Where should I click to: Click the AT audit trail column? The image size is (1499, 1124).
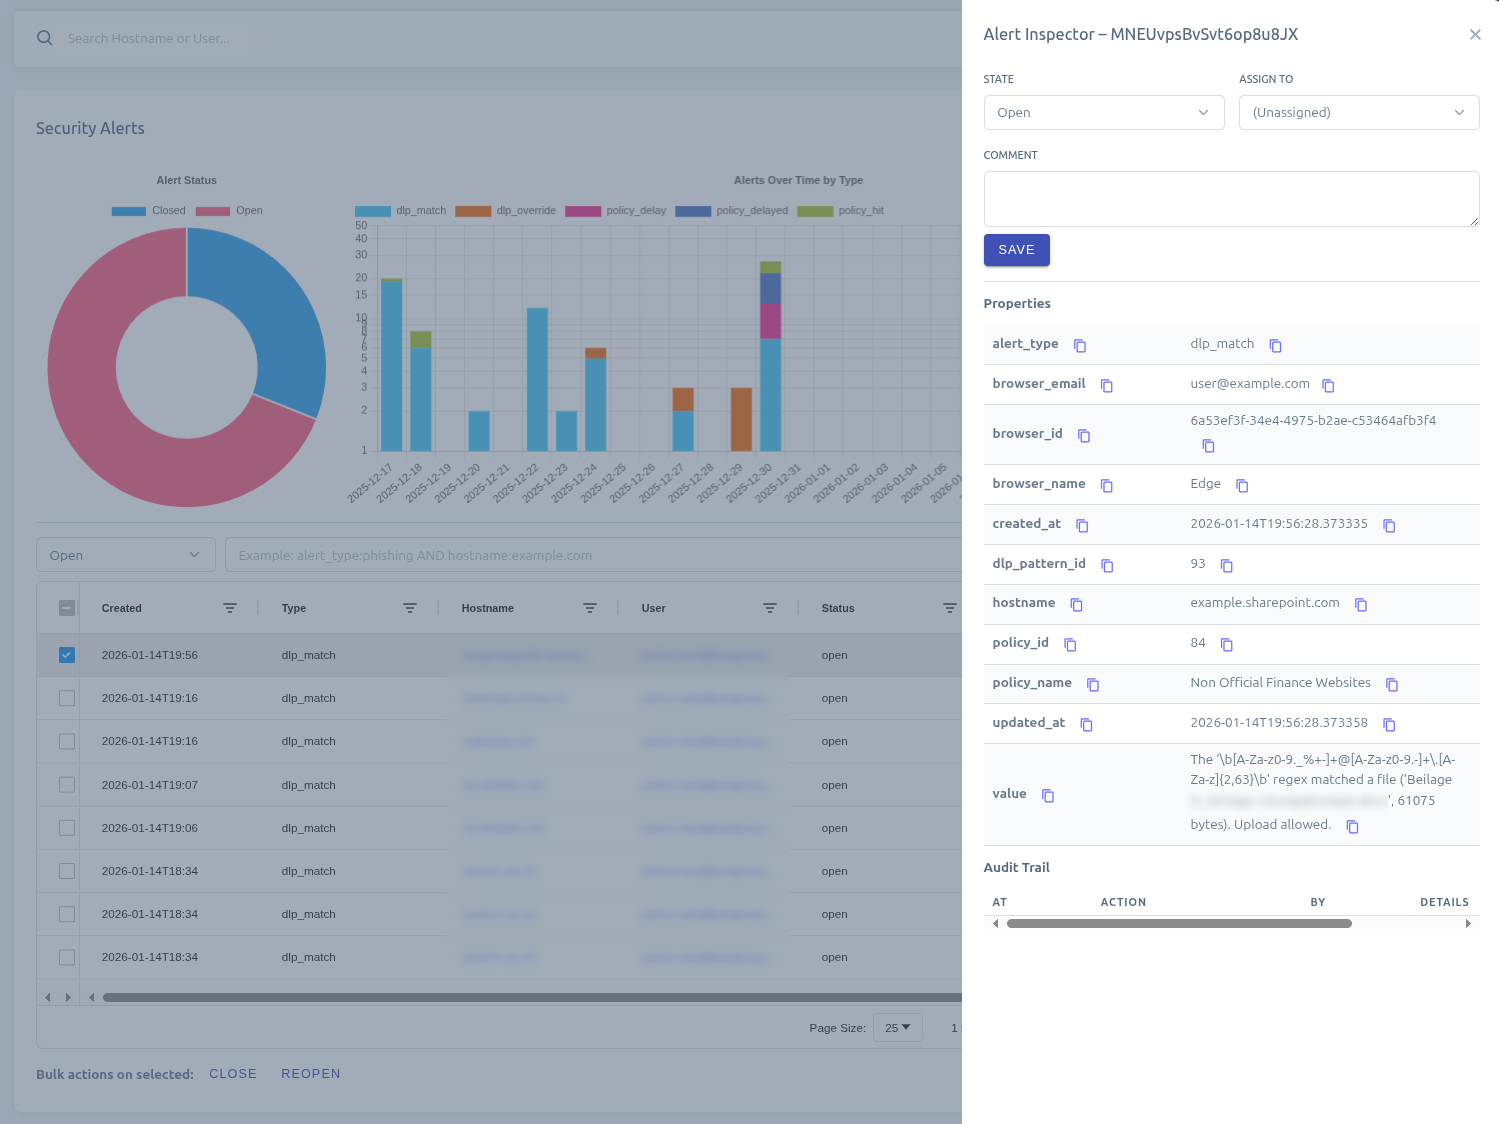click(x=1000, y=902)
